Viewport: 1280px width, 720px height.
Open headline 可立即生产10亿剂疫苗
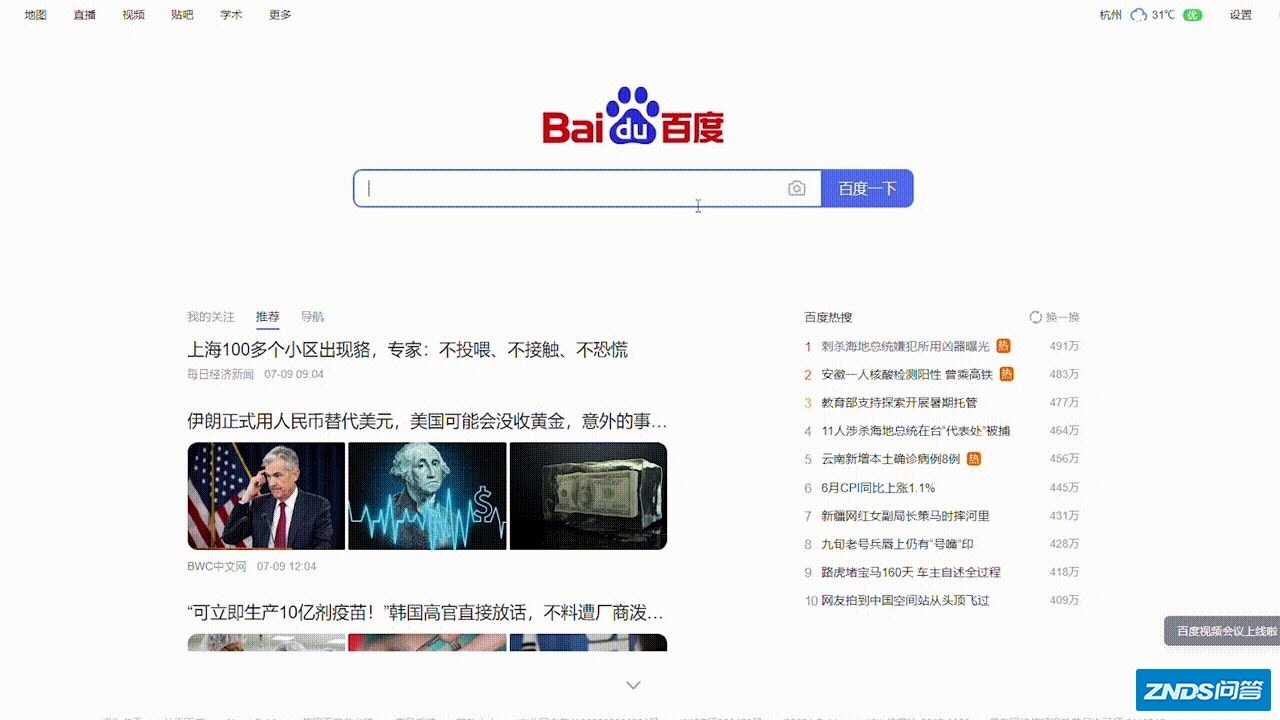click(425, 612)
